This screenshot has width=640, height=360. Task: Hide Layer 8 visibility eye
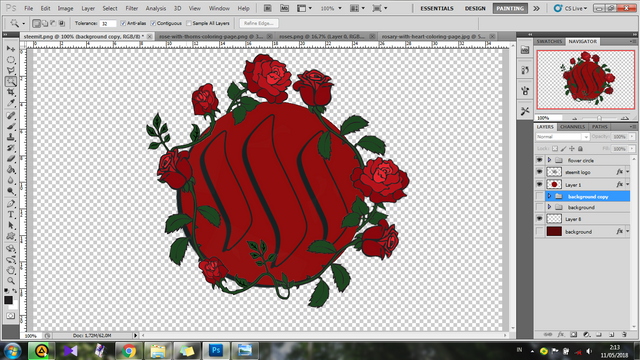tap(540, 219)
